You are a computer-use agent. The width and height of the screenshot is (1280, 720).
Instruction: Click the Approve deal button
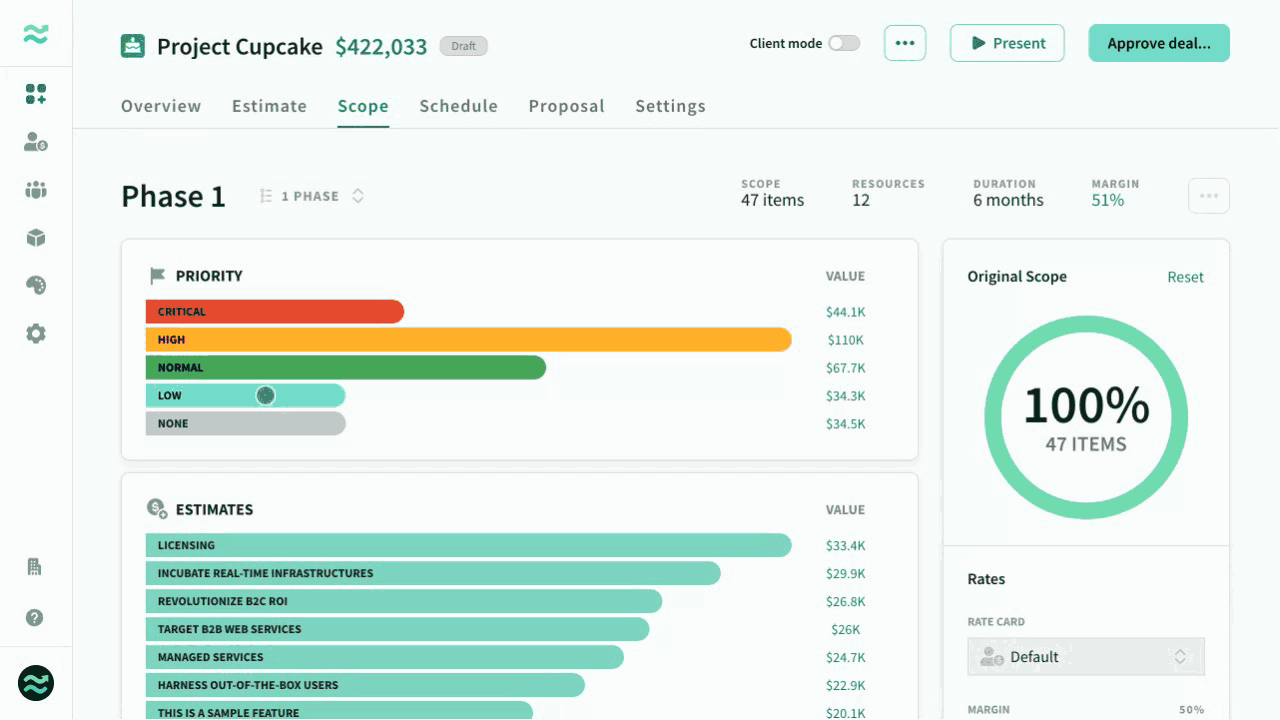(x=1159, y=43)
